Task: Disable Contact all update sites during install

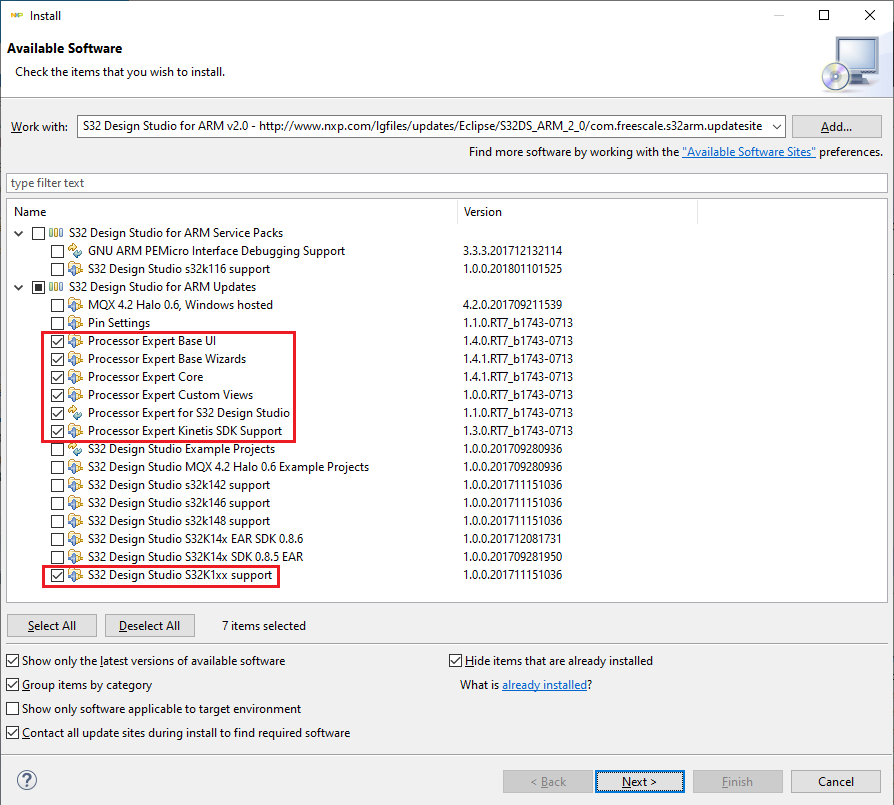Action: point(13,732)
